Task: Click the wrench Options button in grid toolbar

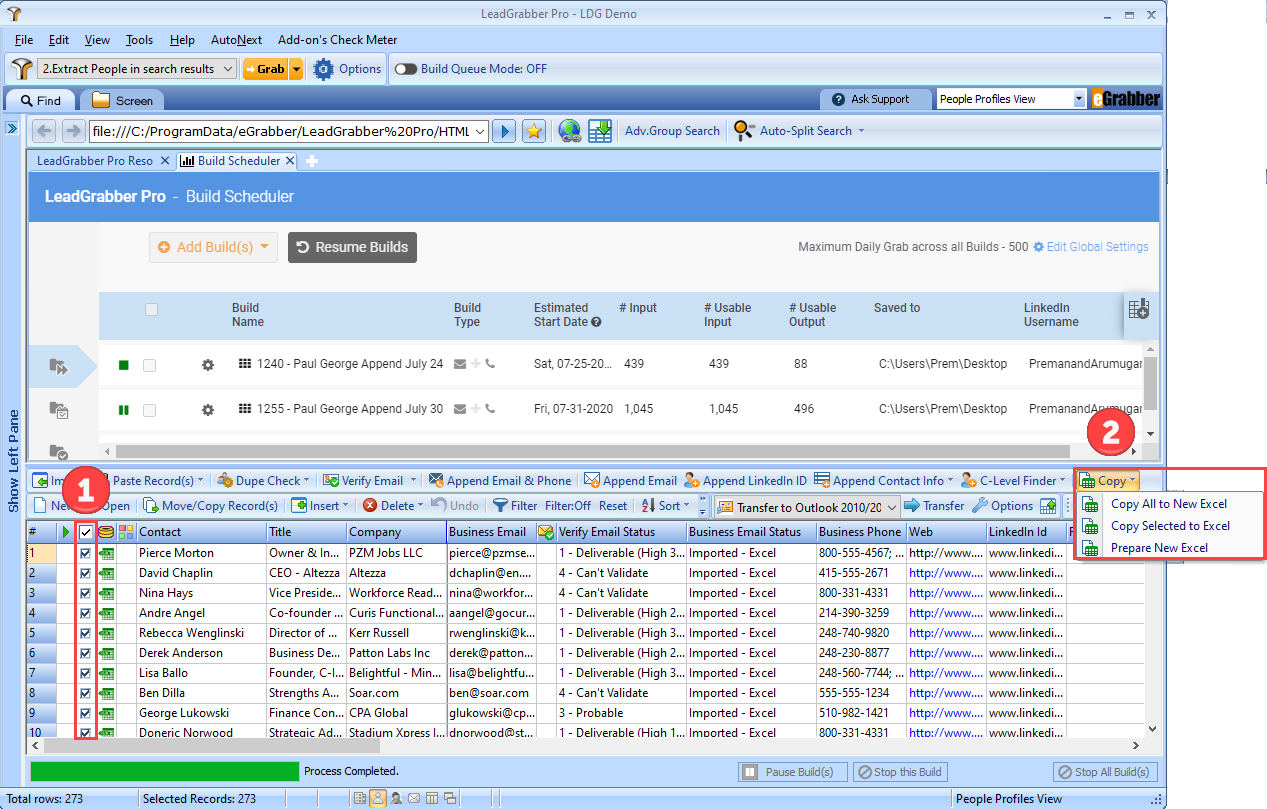Action: click(1003, 506)
